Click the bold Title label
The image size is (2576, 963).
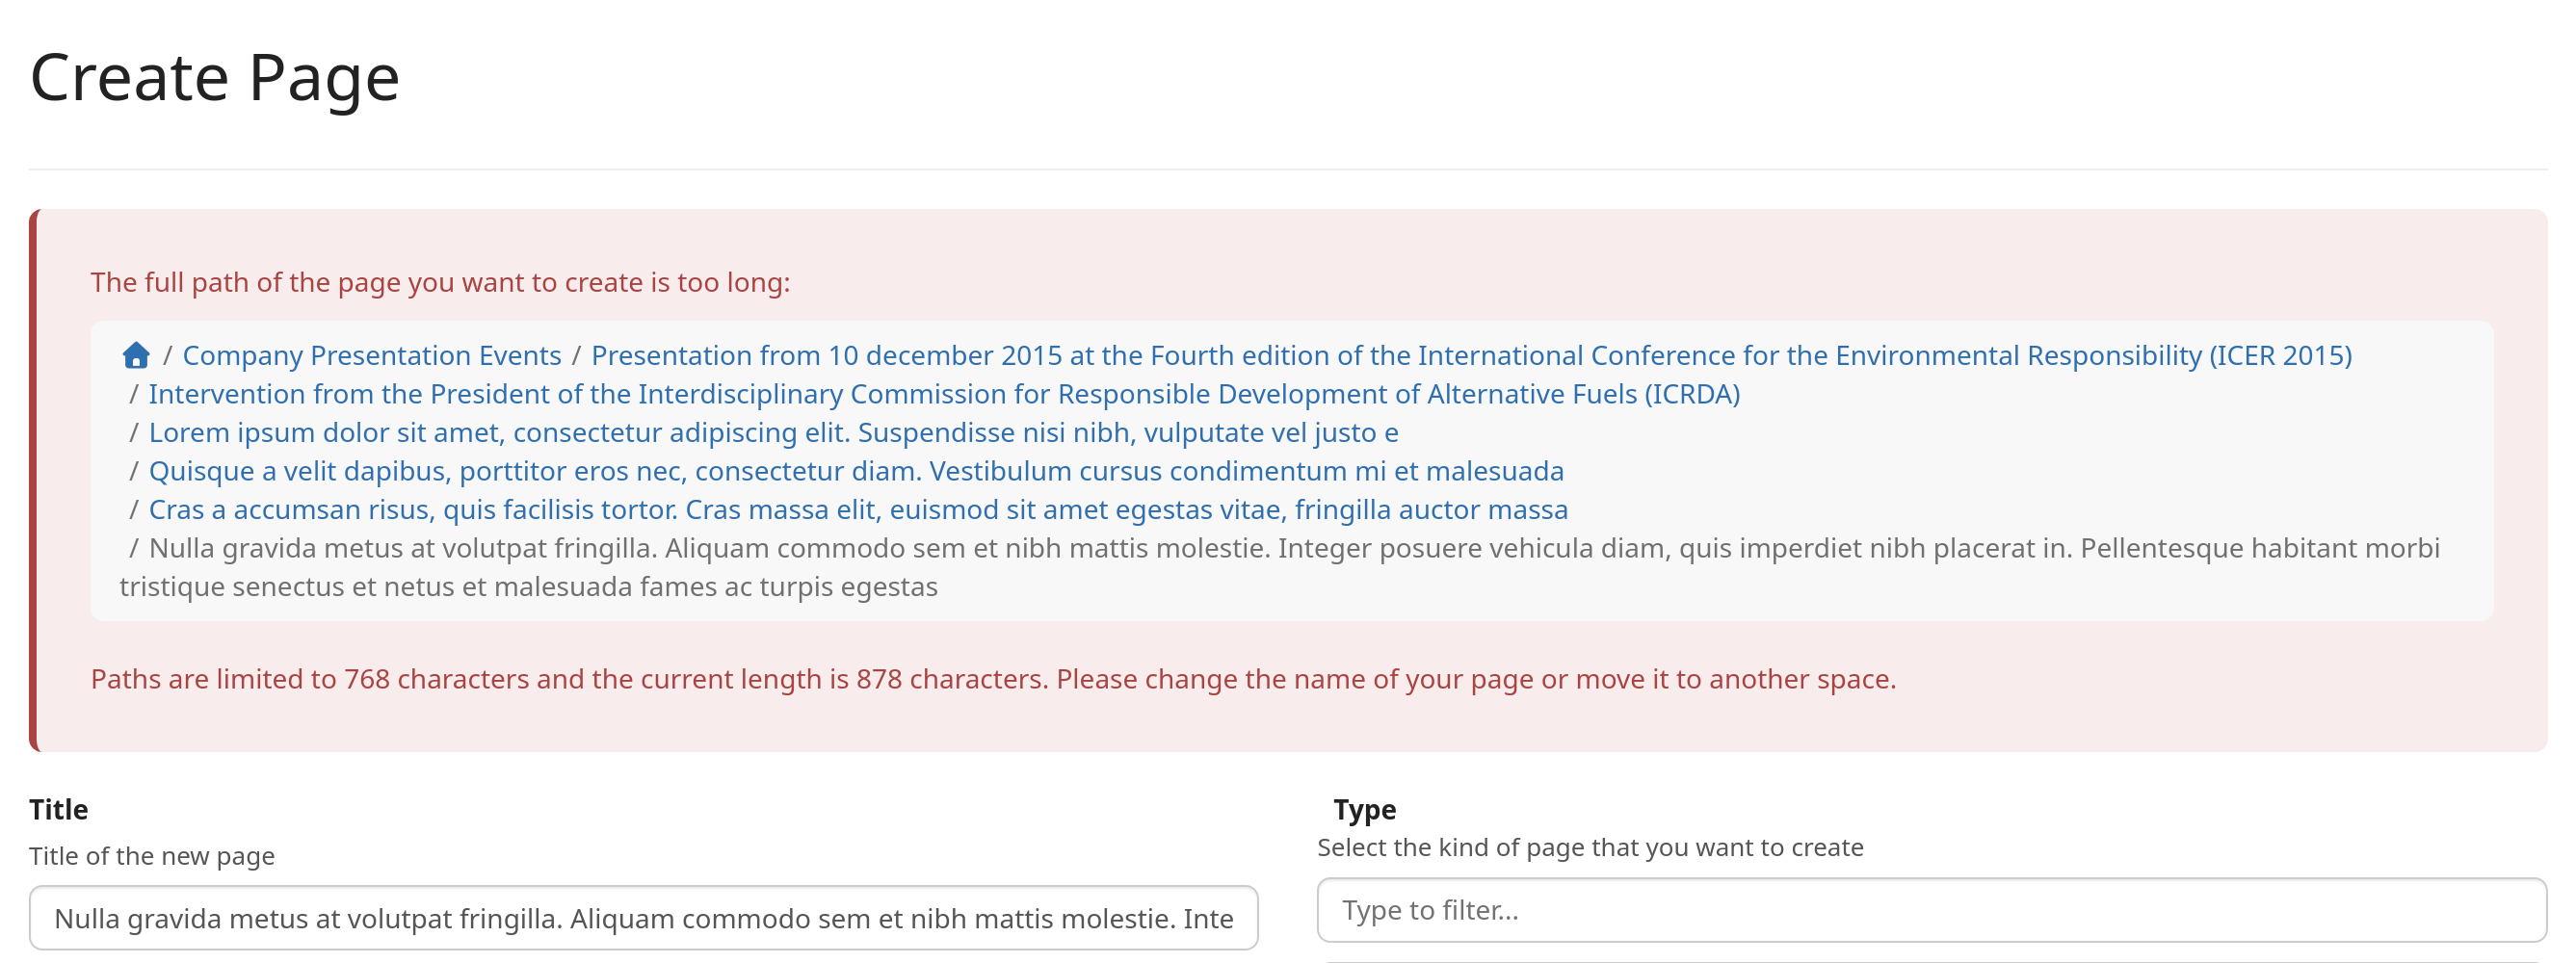pyautogui.click(x=58, y=810)
